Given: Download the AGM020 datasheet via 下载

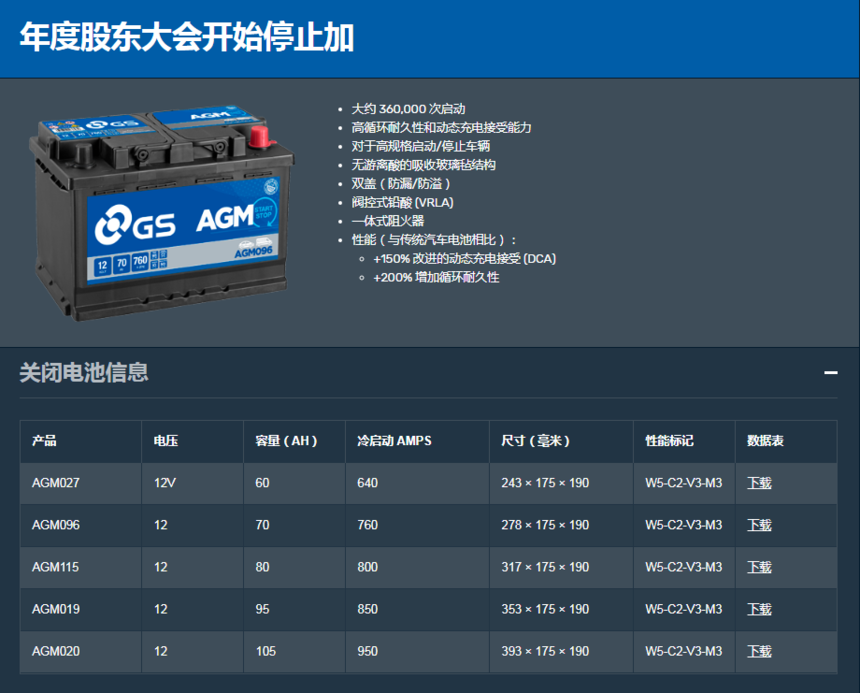Looking at the screenshot, I should [x=759, y=651].
